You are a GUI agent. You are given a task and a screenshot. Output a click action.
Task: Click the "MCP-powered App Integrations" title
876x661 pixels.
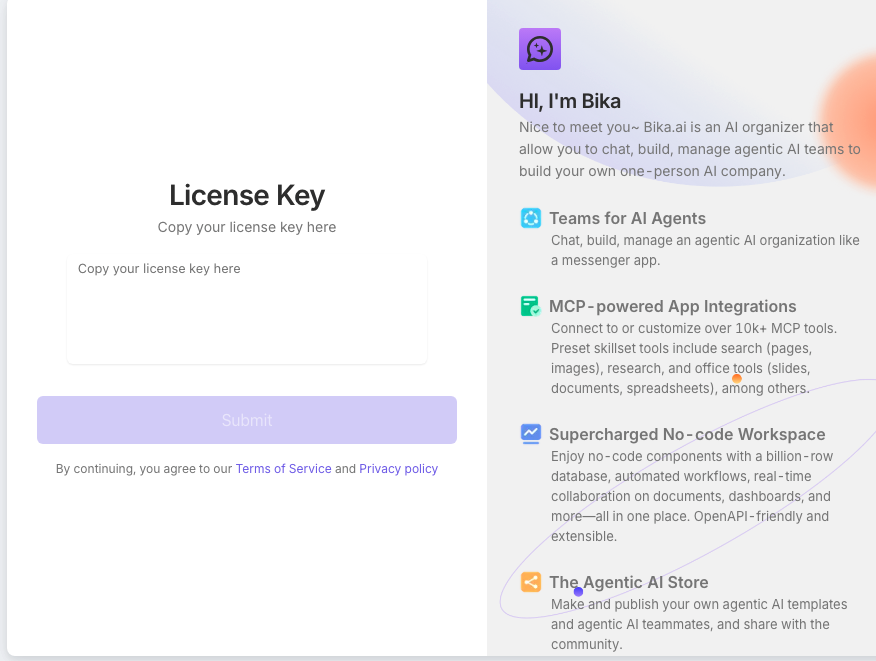point(673,306)
